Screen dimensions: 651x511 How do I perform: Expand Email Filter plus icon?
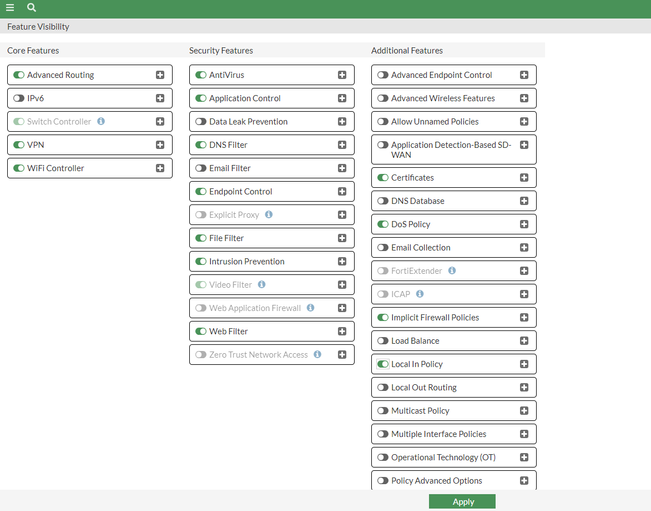pos(342,168)
